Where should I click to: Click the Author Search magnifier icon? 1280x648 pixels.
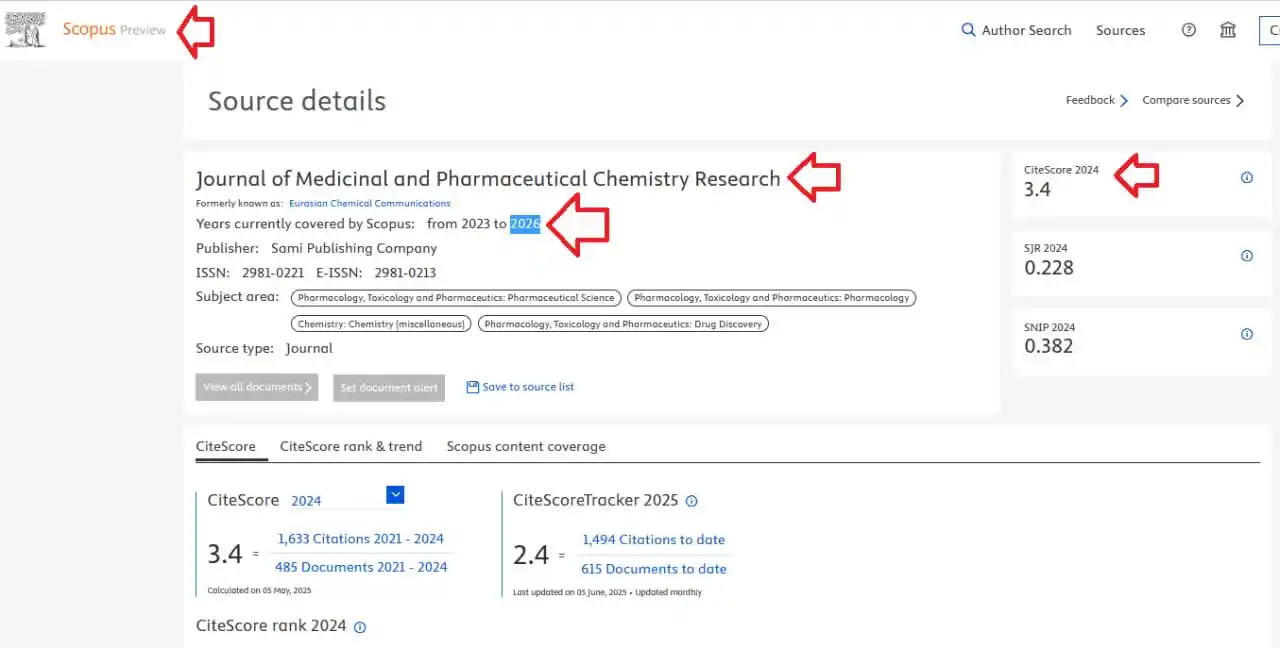coord(968,30)
